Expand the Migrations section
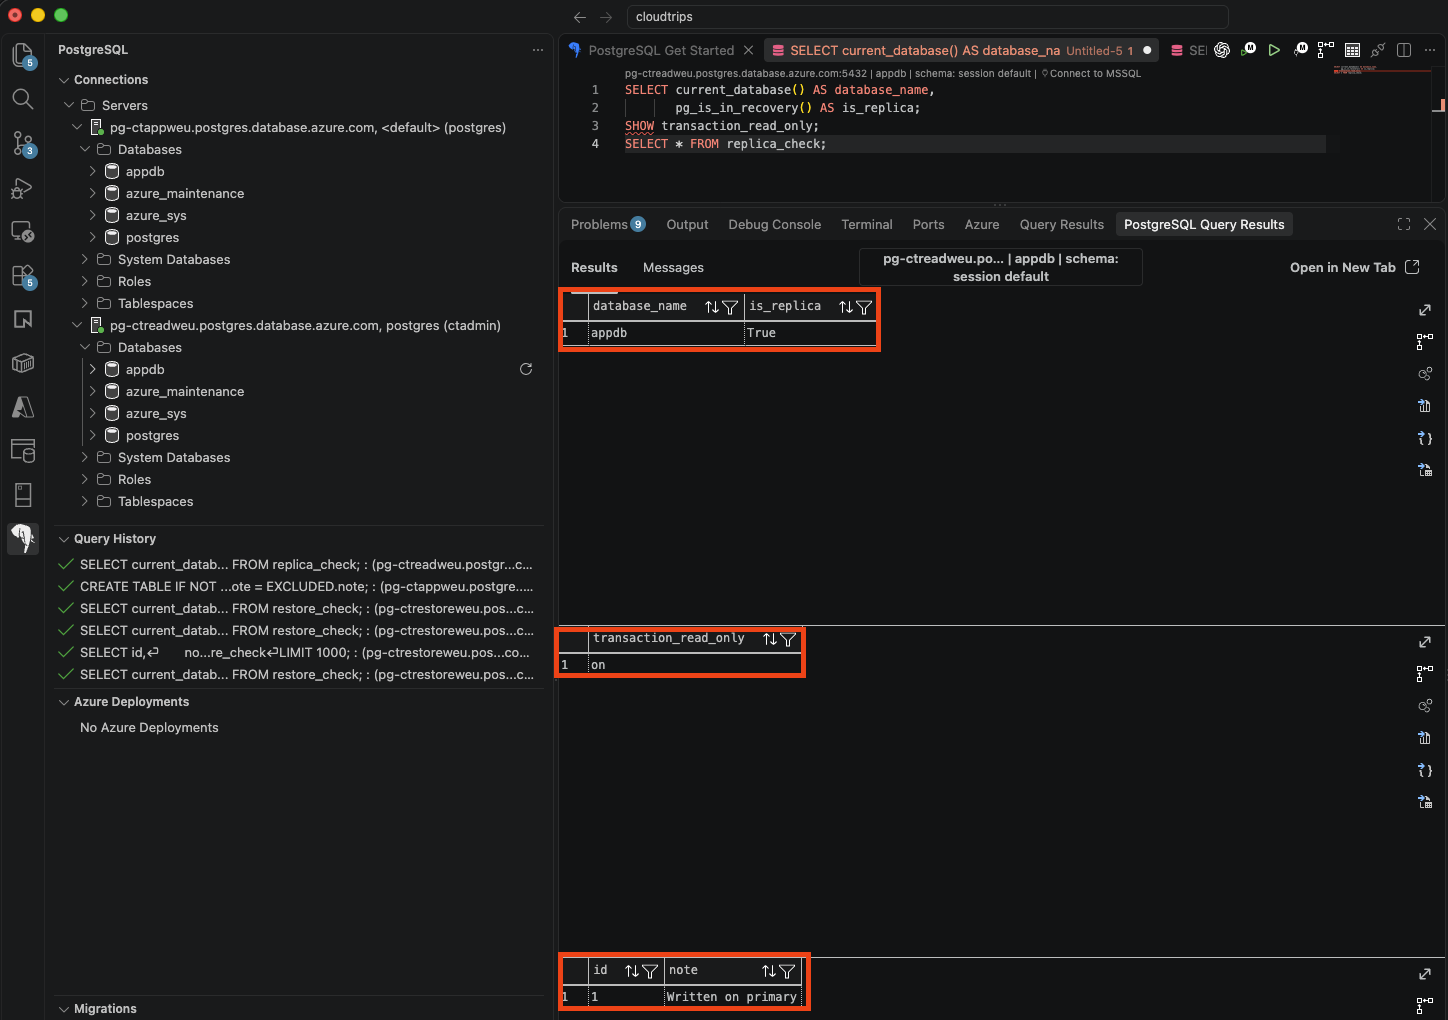The width and height of the screenshot is (1448, 1020). 64,1009
